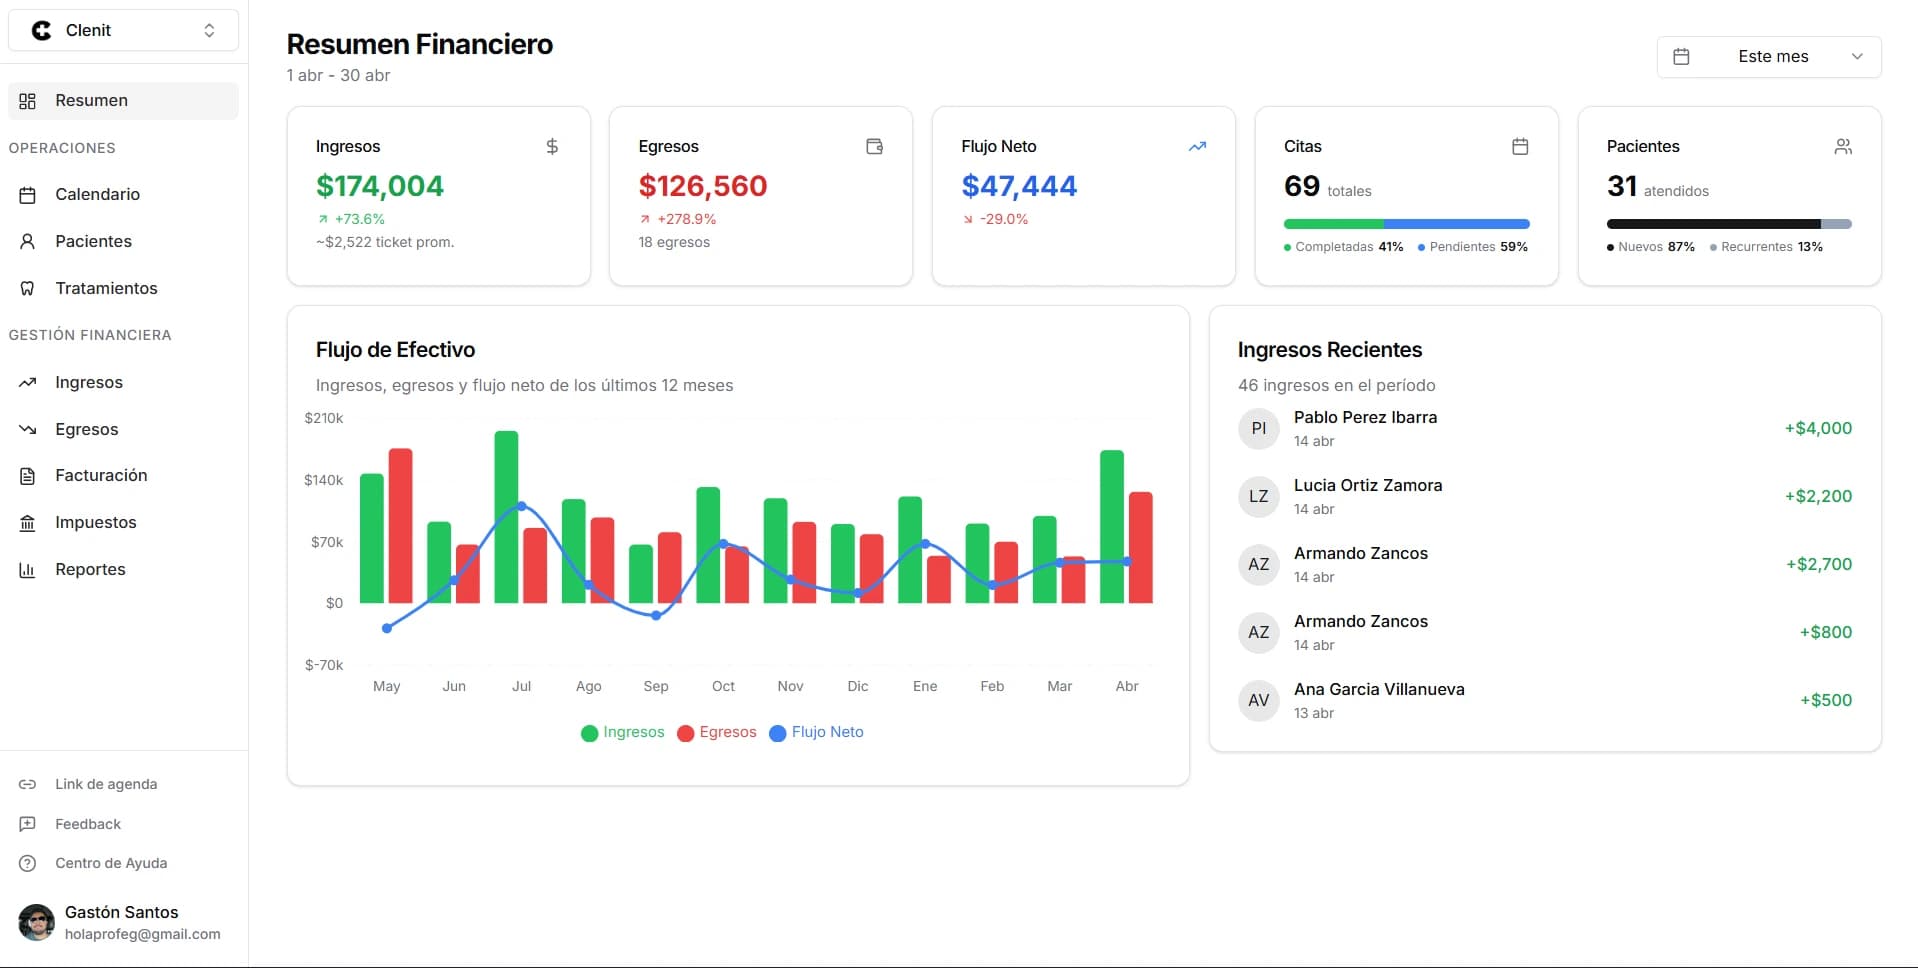Click the trend arrow icon on Flujo Neto card
The height and width of the screenshot is (968, 1918).
1197,147
